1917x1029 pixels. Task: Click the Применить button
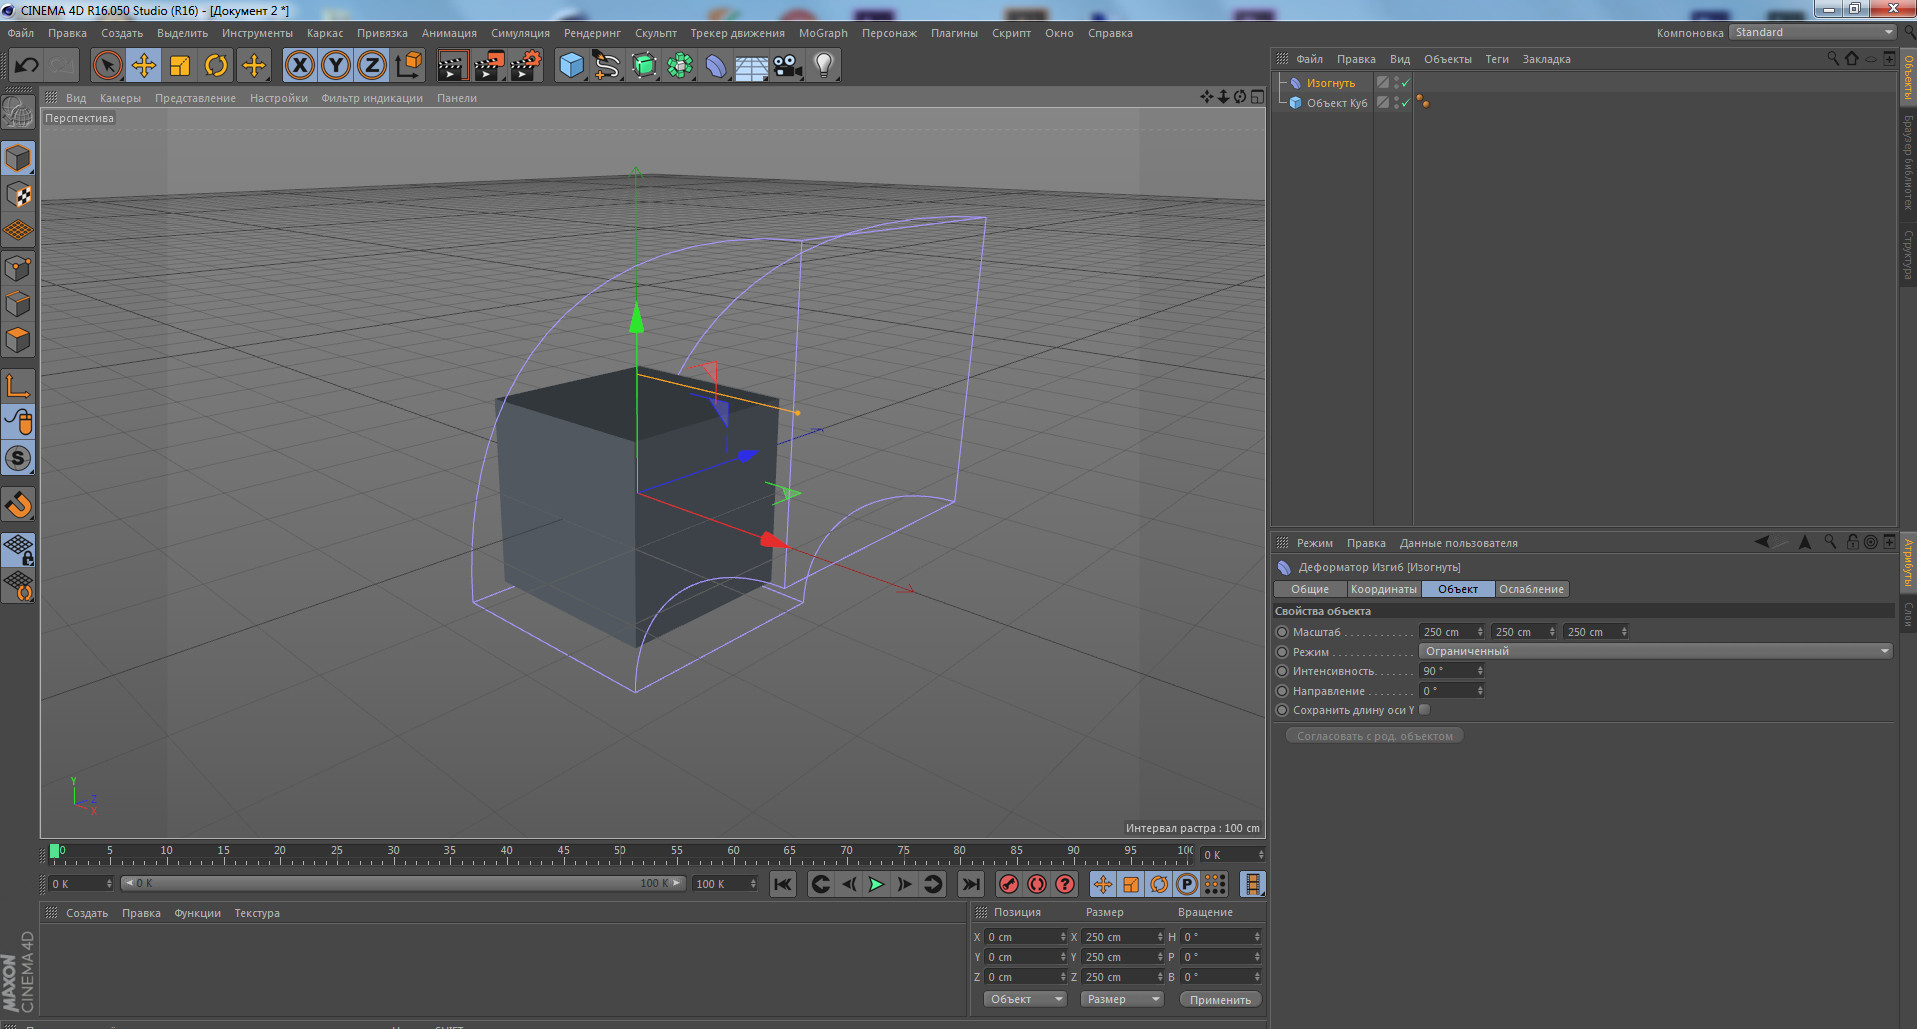(1220, 999)
